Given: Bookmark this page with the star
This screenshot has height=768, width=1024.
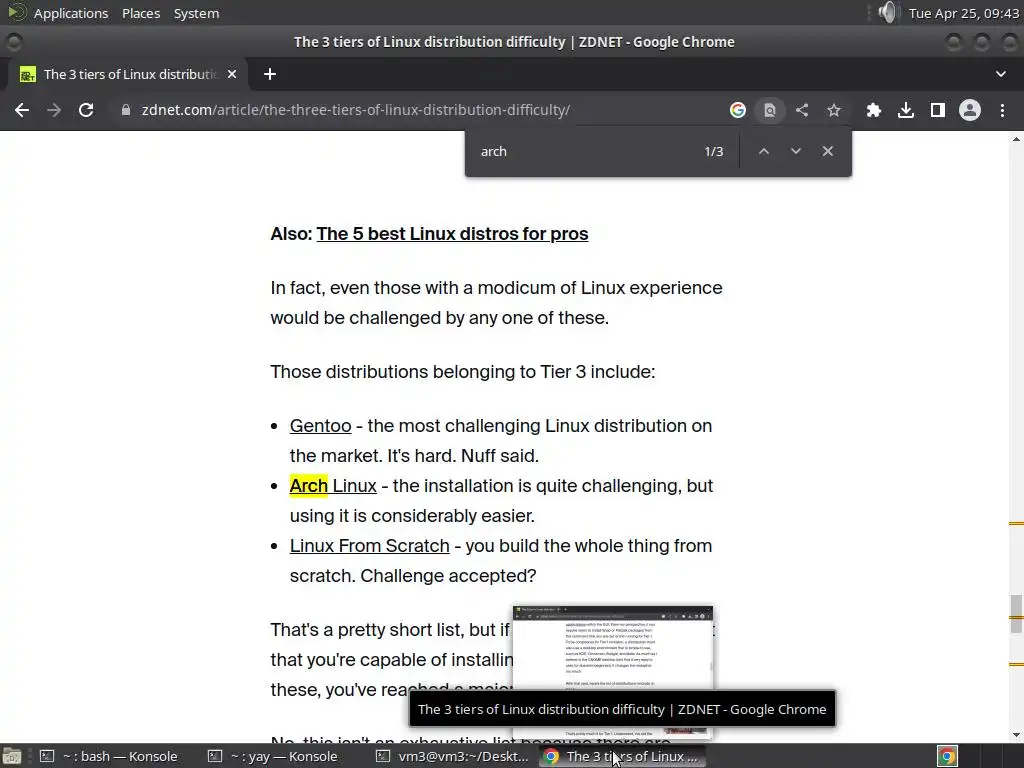Looking at the screenshot, I should [834, 110].
